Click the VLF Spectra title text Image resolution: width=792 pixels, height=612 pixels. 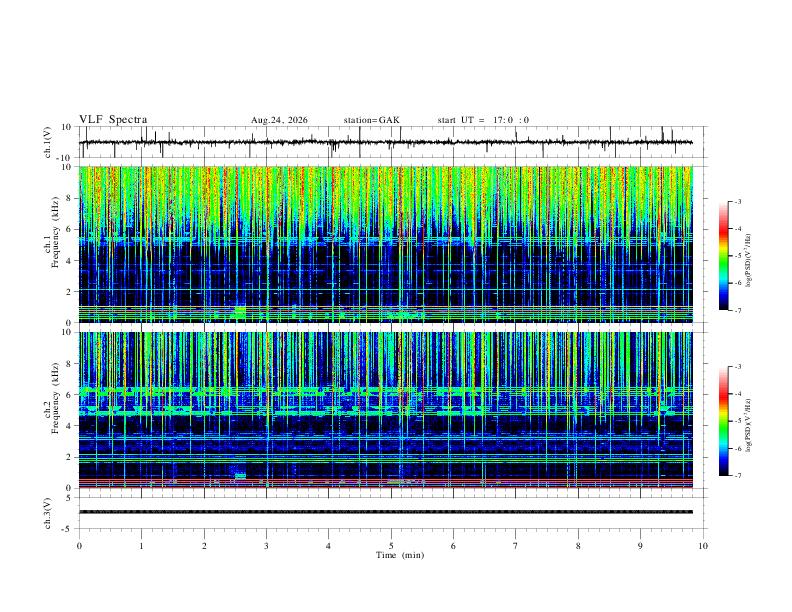[113, 120]
